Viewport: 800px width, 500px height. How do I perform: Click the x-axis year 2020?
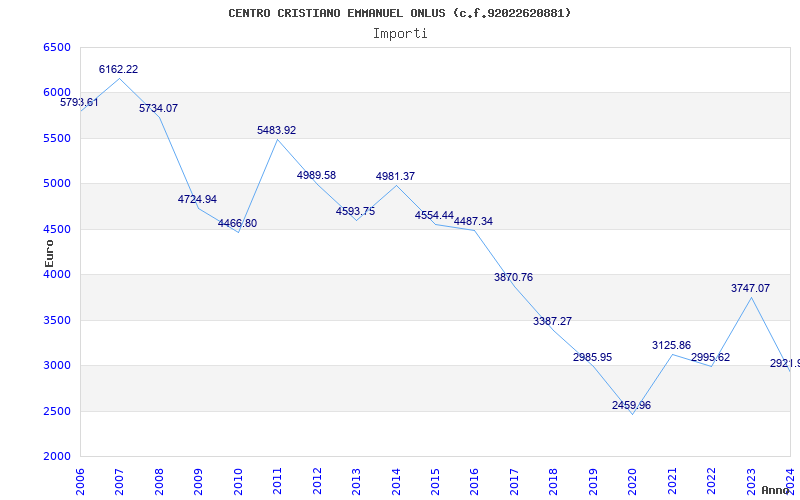pos(632,481)
